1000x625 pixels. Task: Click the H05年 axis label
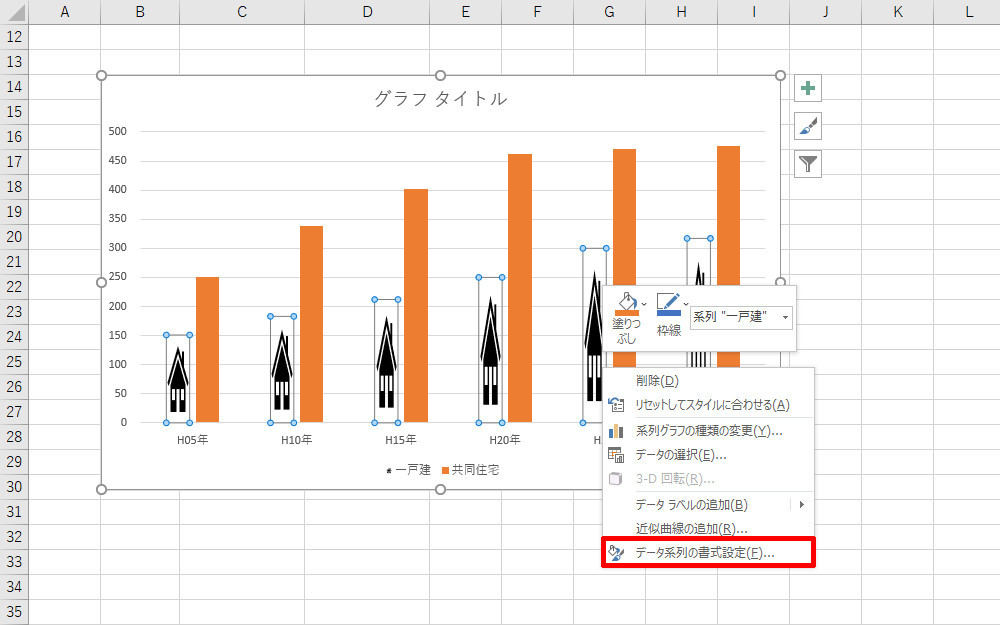click(x=193, y=440)
